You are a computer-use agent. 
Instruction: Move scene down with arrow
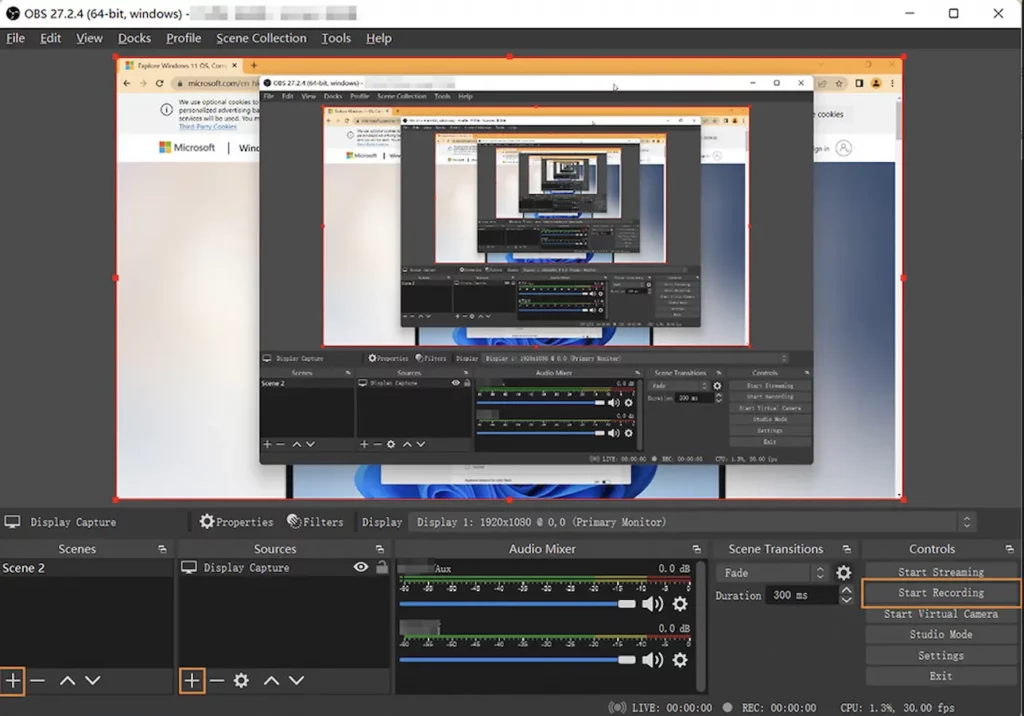[x=93, y=681]
